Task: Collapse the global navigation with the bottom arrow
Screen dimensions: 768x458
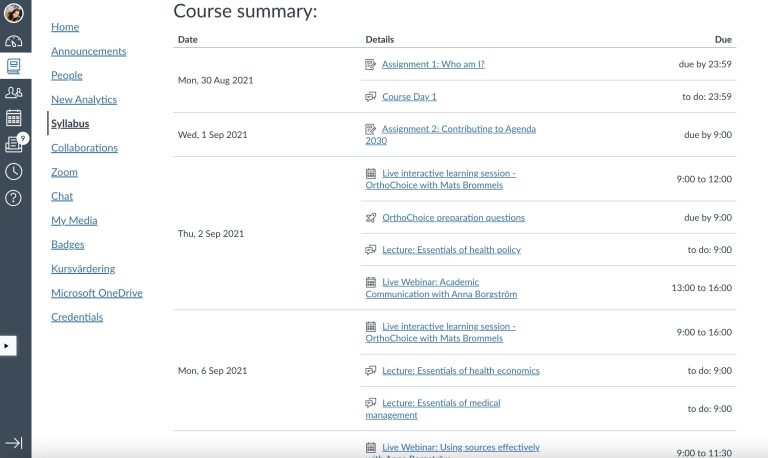Action: pos(14,442)
